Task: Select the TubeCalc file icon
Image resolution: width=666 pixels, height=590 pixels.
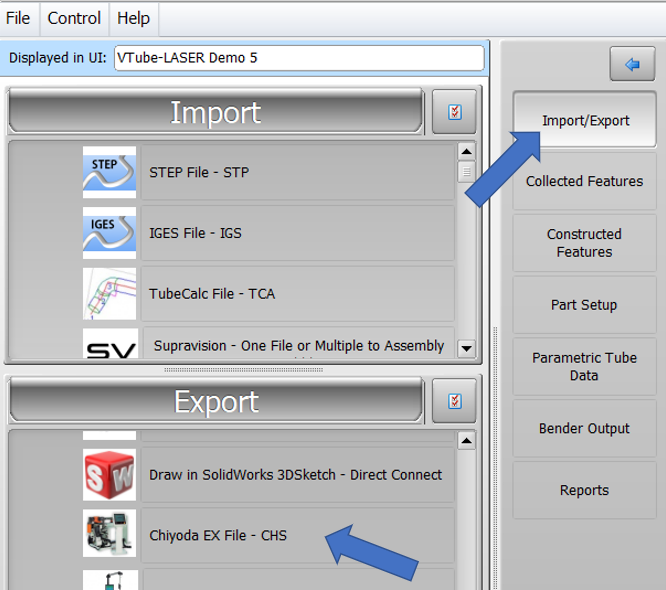Action: pyautogui.click(x=109, y=293)
